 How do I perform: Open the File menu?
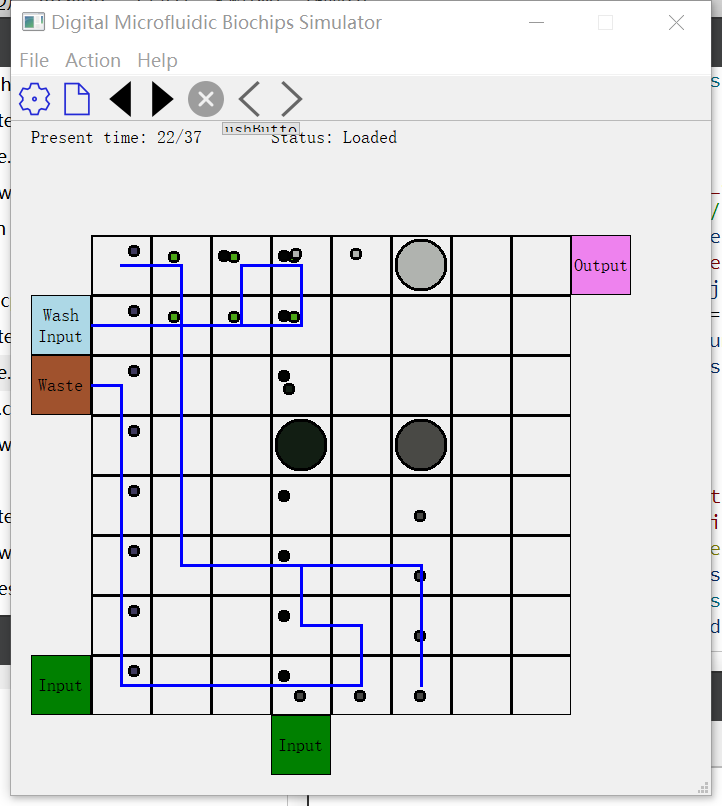click(x=34, y=61)
